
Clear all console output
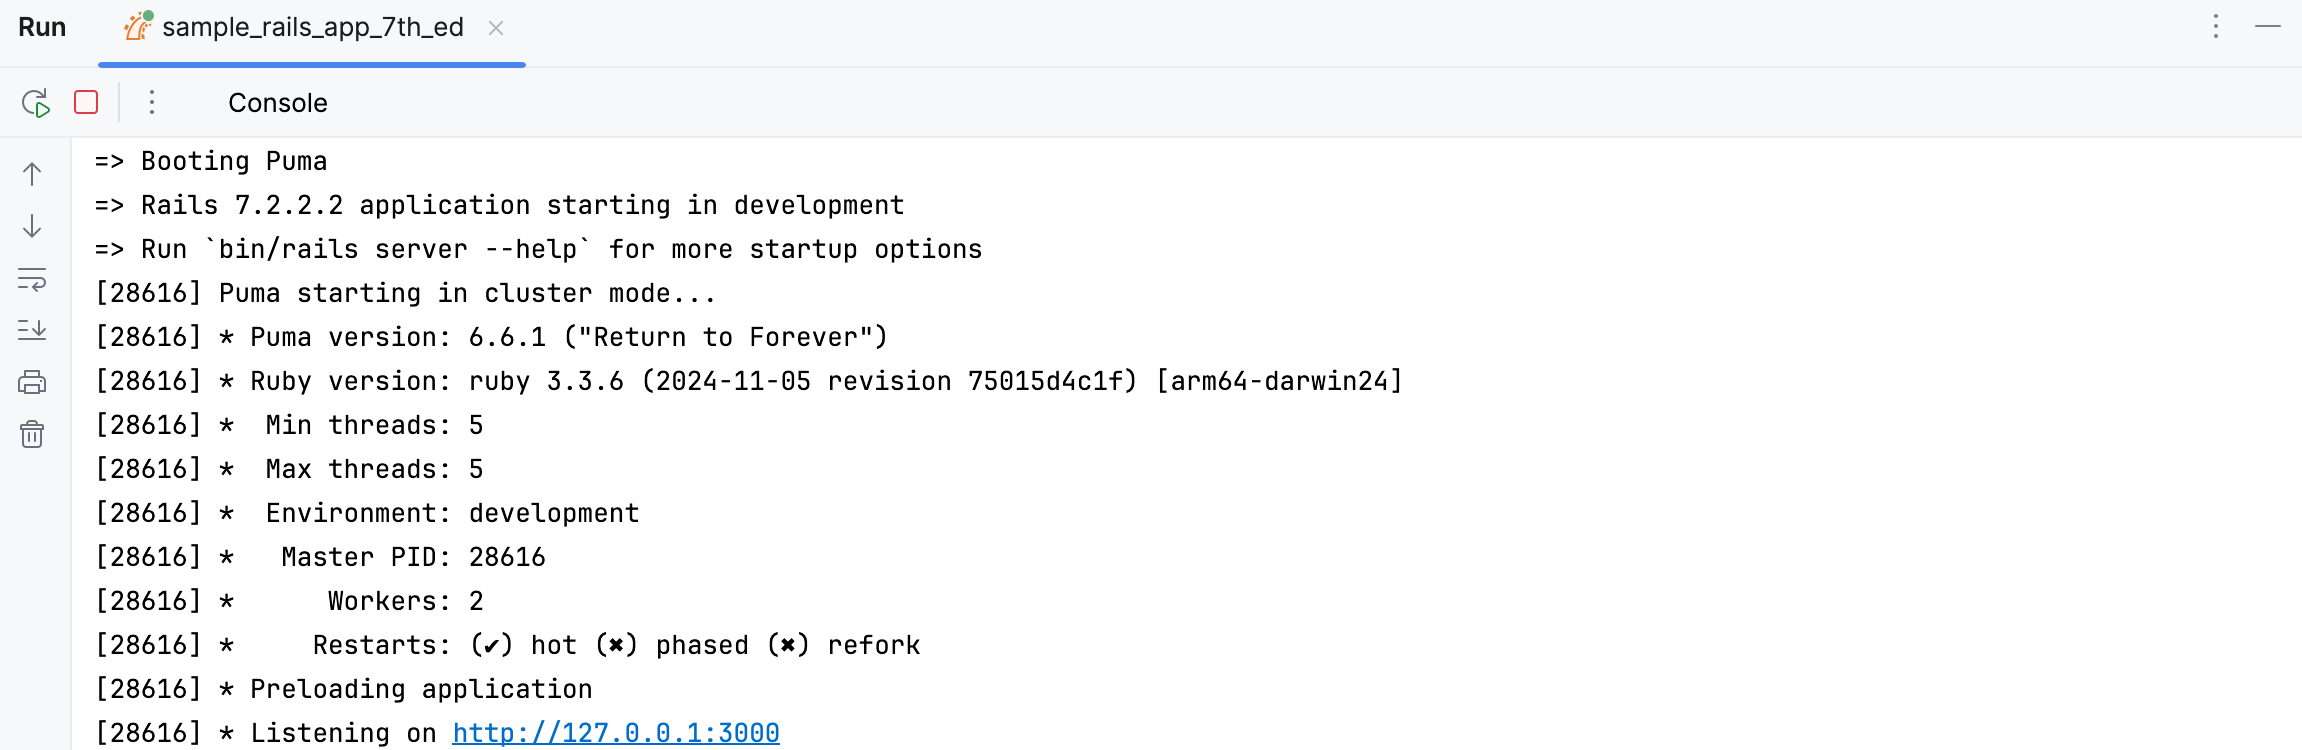pyautogui.click(x=32, y=434)
